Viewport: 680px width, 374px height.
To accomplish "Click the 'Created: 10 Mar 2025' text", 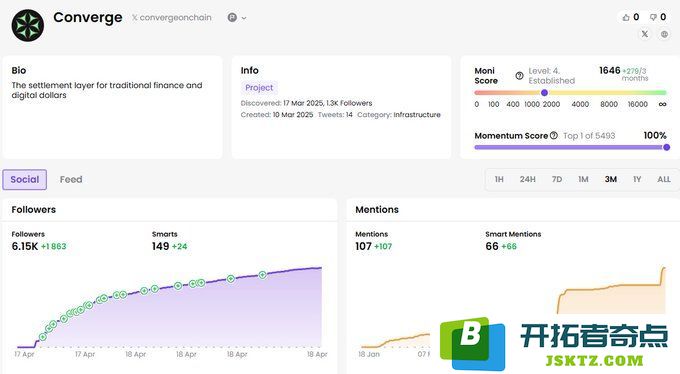I will click(277, 115).
